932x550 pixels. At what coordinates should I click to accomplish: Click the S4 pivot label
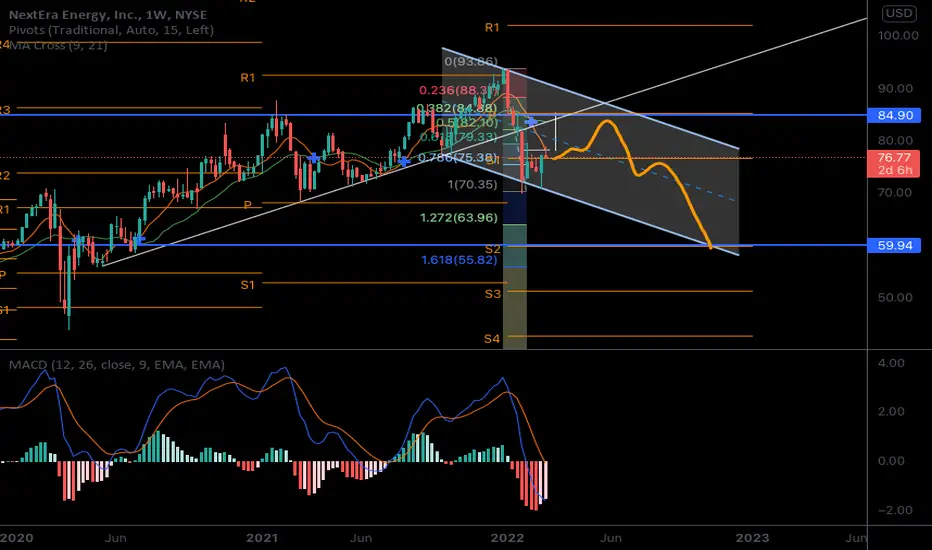pos(492,339)
